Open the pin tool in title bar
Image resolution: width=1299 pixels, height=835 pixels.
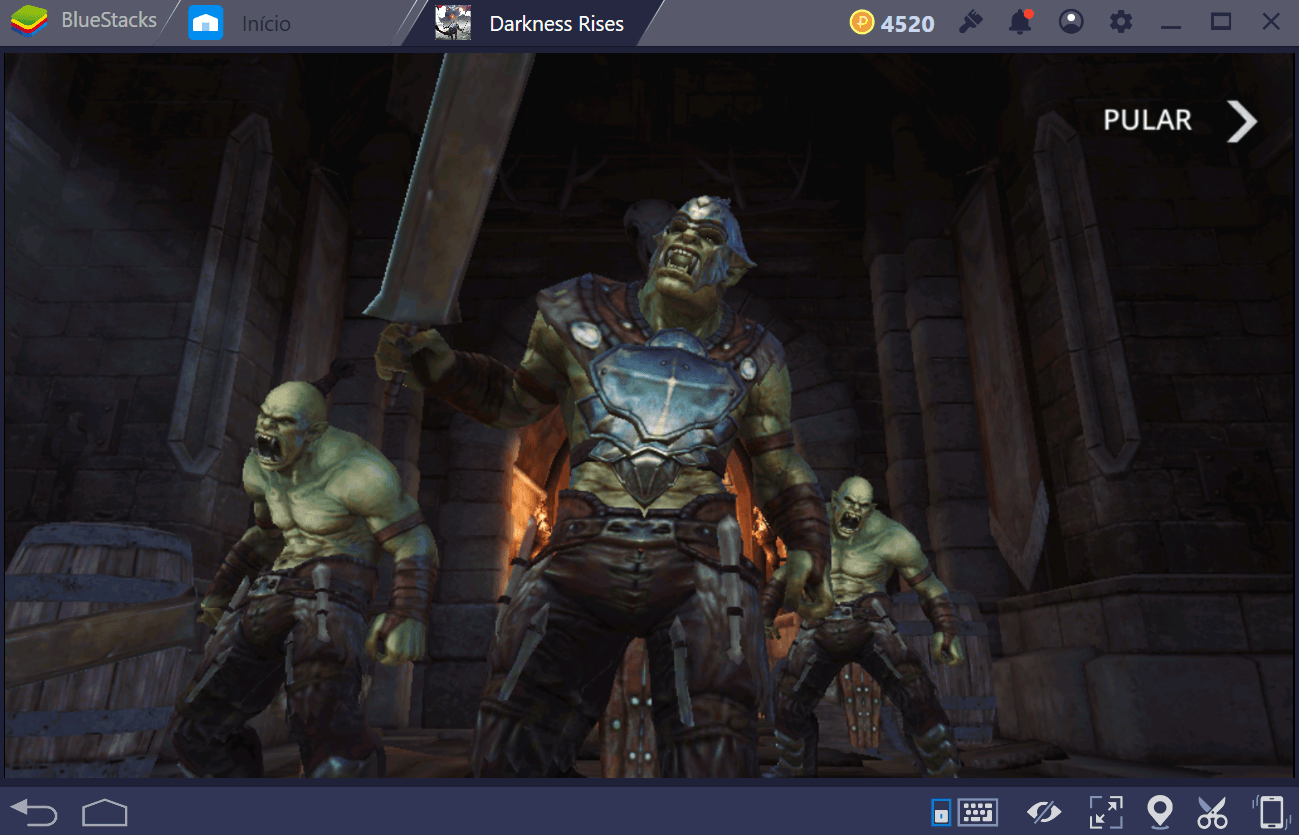[x=970, y=22]
